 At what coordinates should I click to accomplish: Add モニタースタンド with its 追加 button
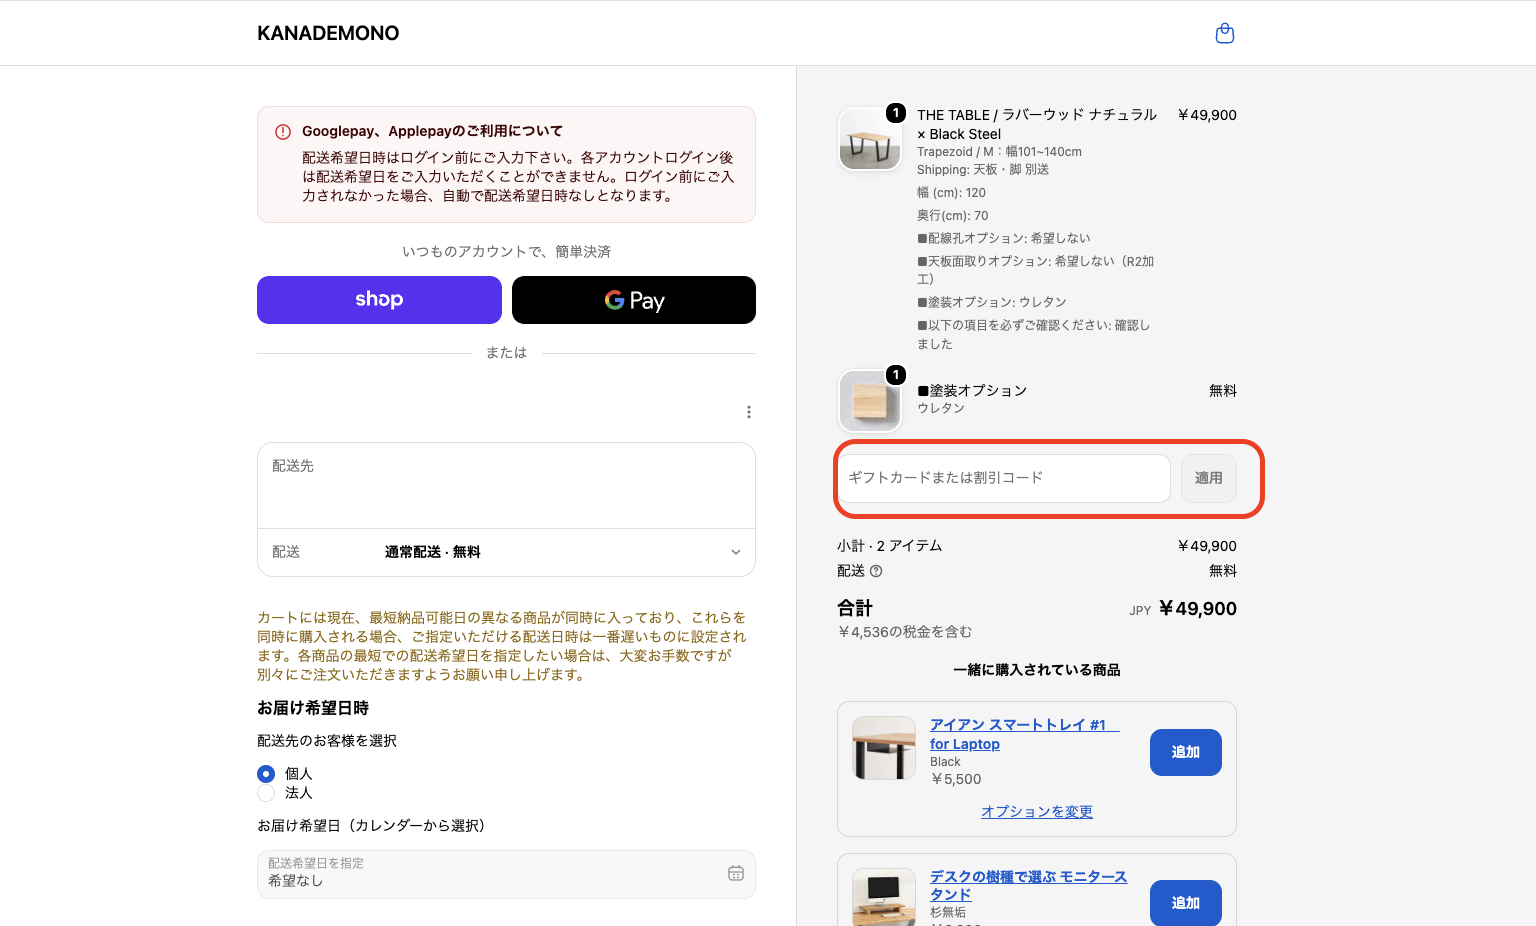pos(1186,902)
